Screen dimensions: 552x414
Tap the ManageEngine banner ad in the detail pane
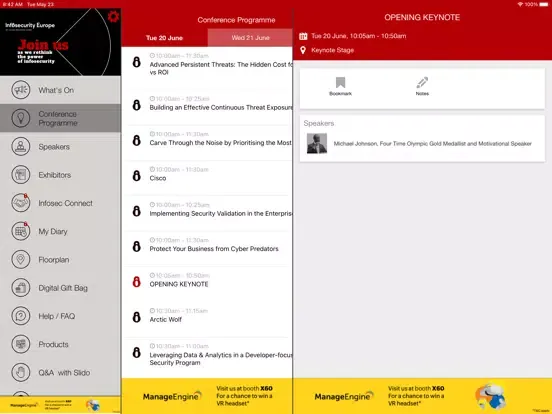click(x=422, y=396)
